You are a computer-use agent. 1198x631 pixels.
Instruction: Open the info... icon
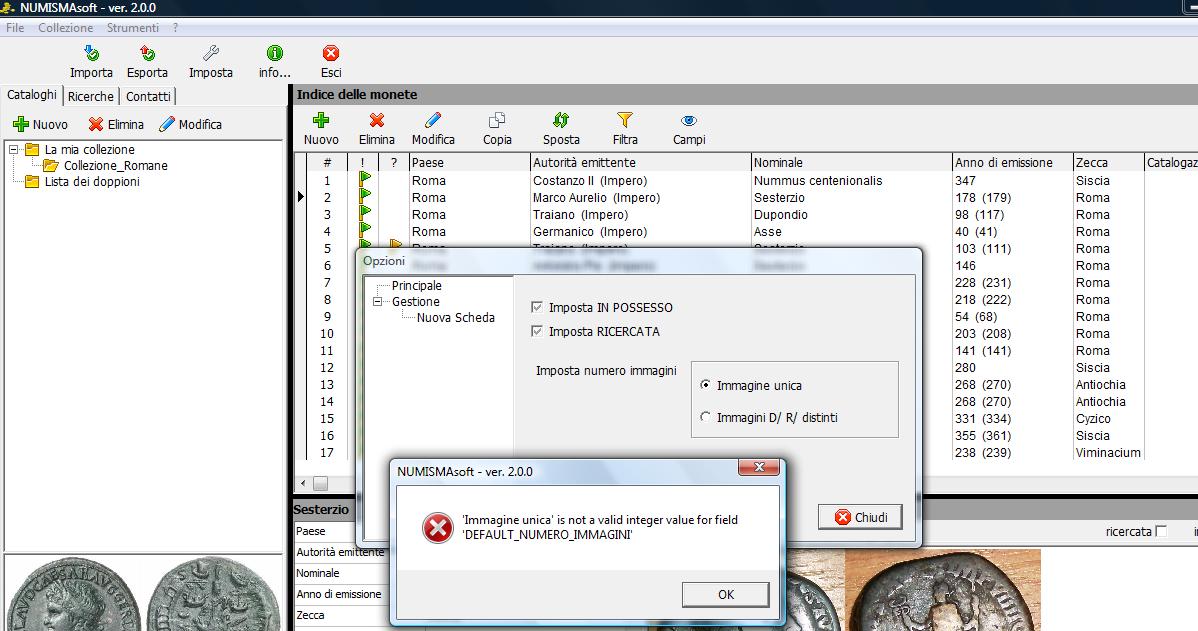point(274,53)
